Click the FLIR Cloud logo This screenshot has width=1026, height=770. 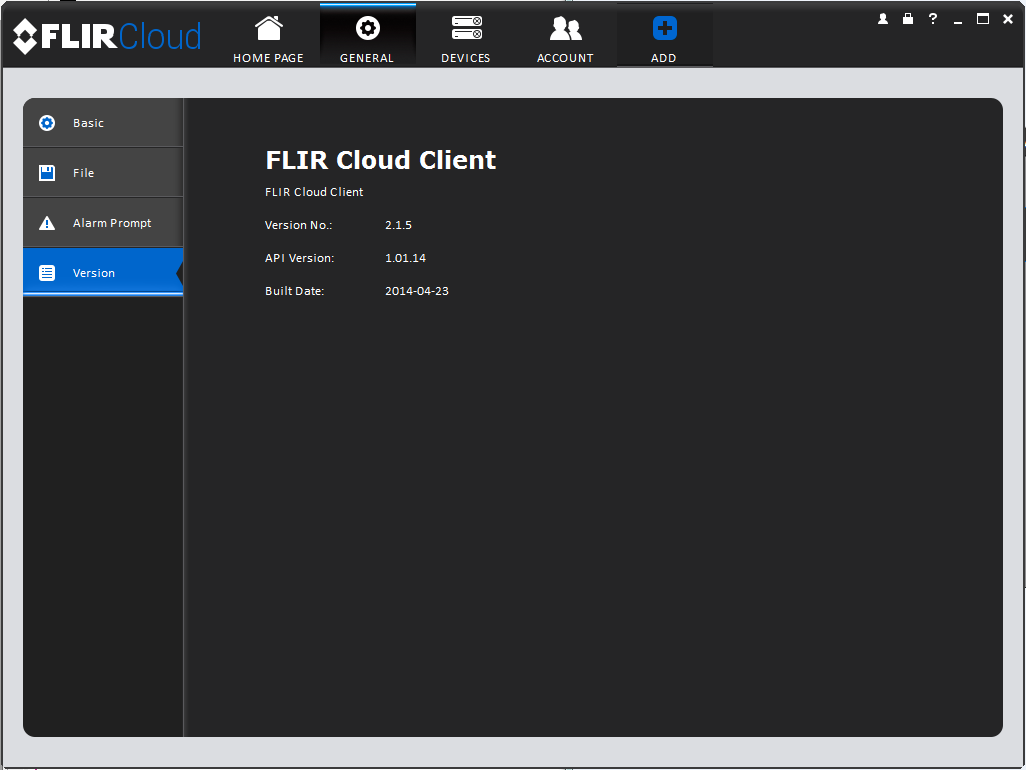click(x=107, y=36)
